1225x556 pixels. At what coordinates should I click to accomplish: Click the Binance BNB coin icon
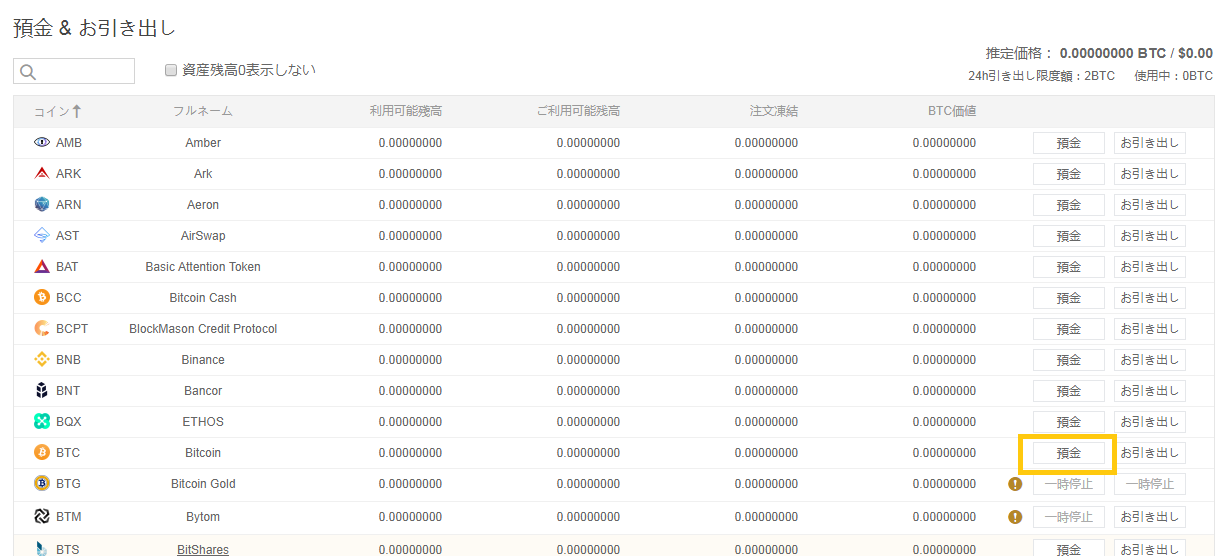[x=42, y=360]
